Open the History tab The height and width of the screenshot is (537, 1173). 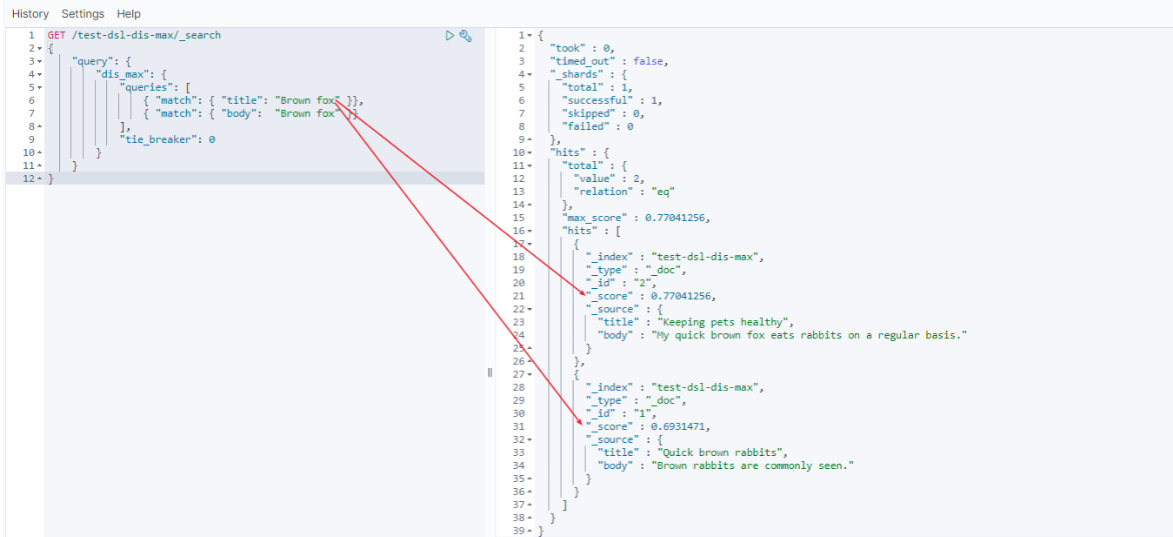pos(30,13)
